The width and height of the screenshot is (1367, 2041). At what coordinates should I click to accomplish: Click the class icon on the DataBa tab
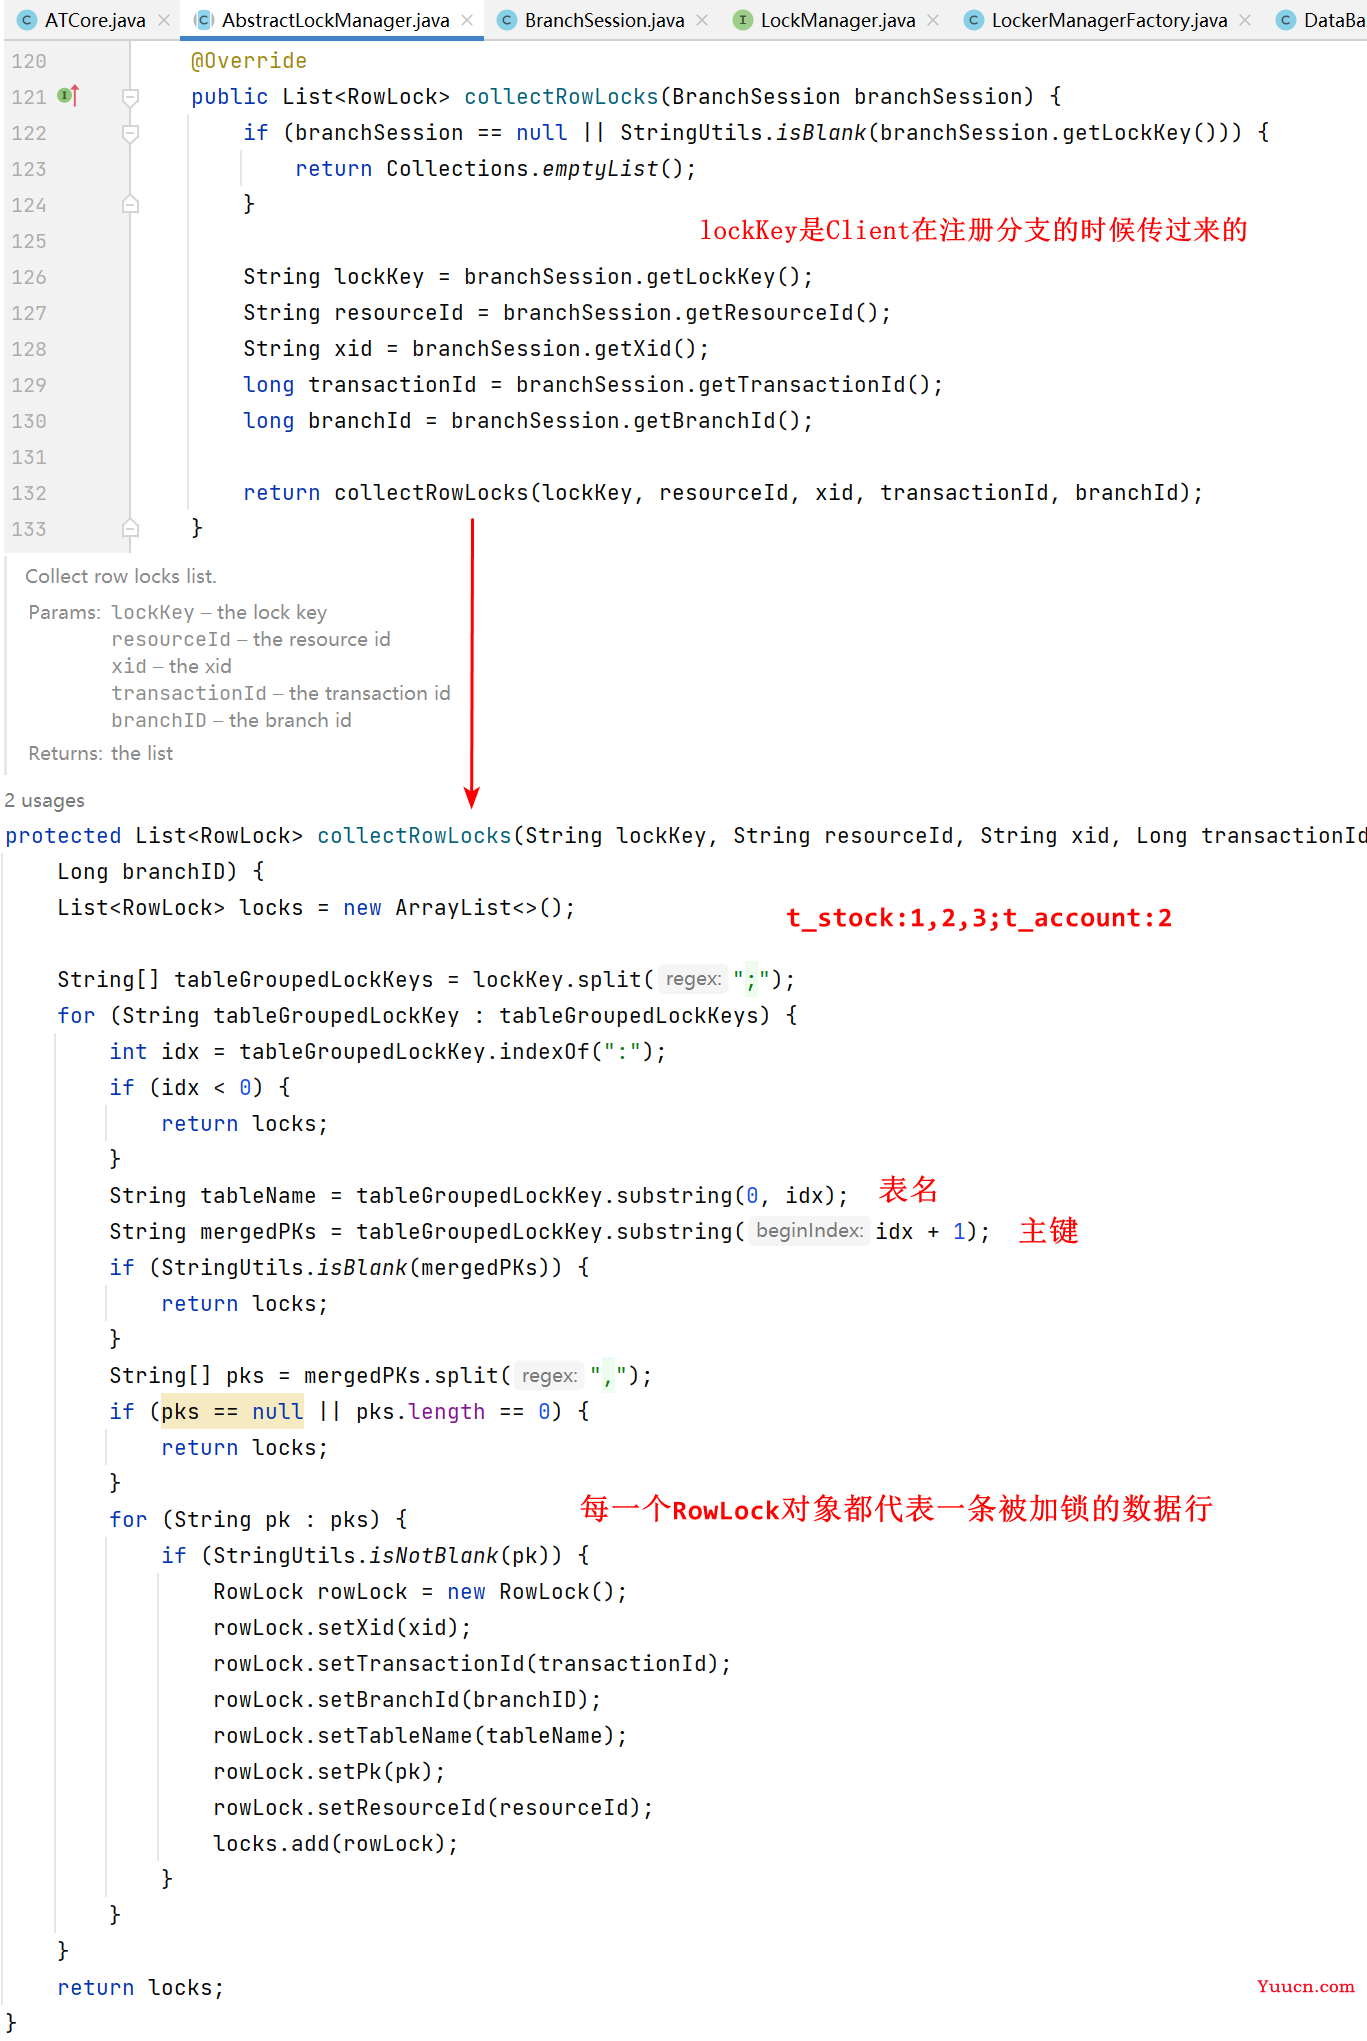[1286, 20]
